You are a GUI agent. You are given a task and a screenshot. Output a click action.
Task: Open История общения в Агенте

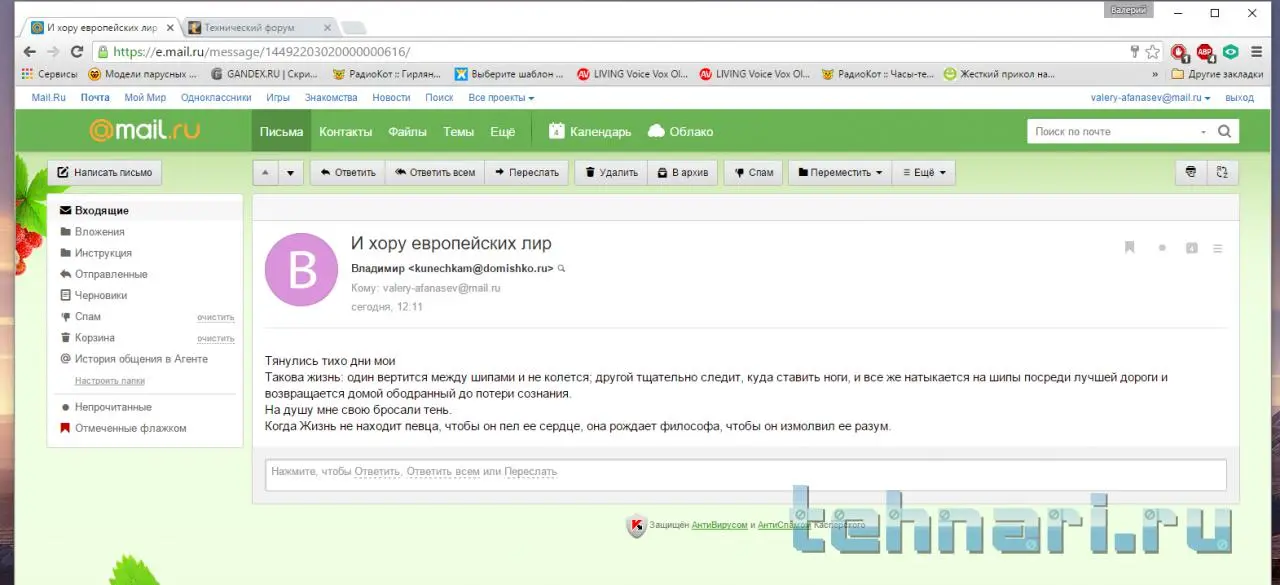[141, 359]
